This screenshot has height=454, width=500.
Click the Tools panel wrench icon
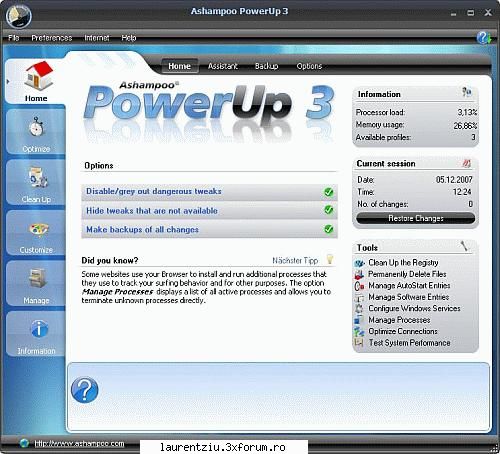(x=464, y=246)
